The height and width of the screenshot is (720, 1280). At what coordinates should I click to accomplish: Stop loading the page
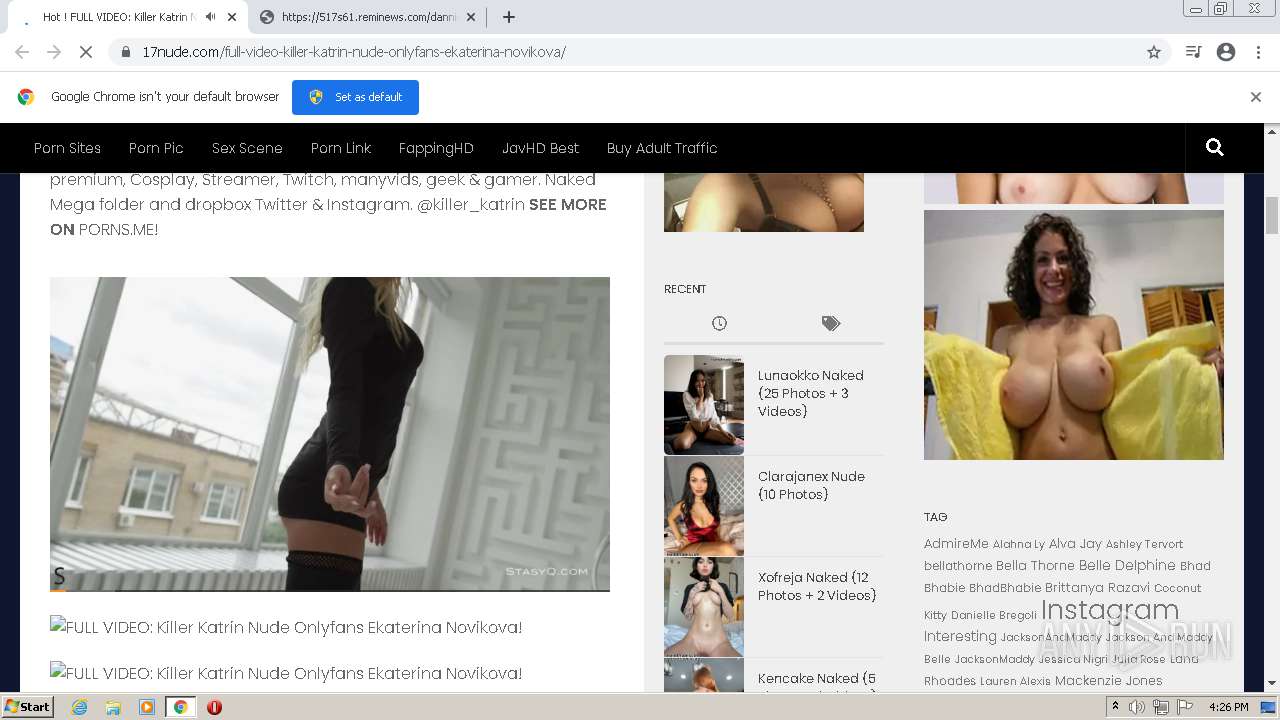(x=86, y=52)
